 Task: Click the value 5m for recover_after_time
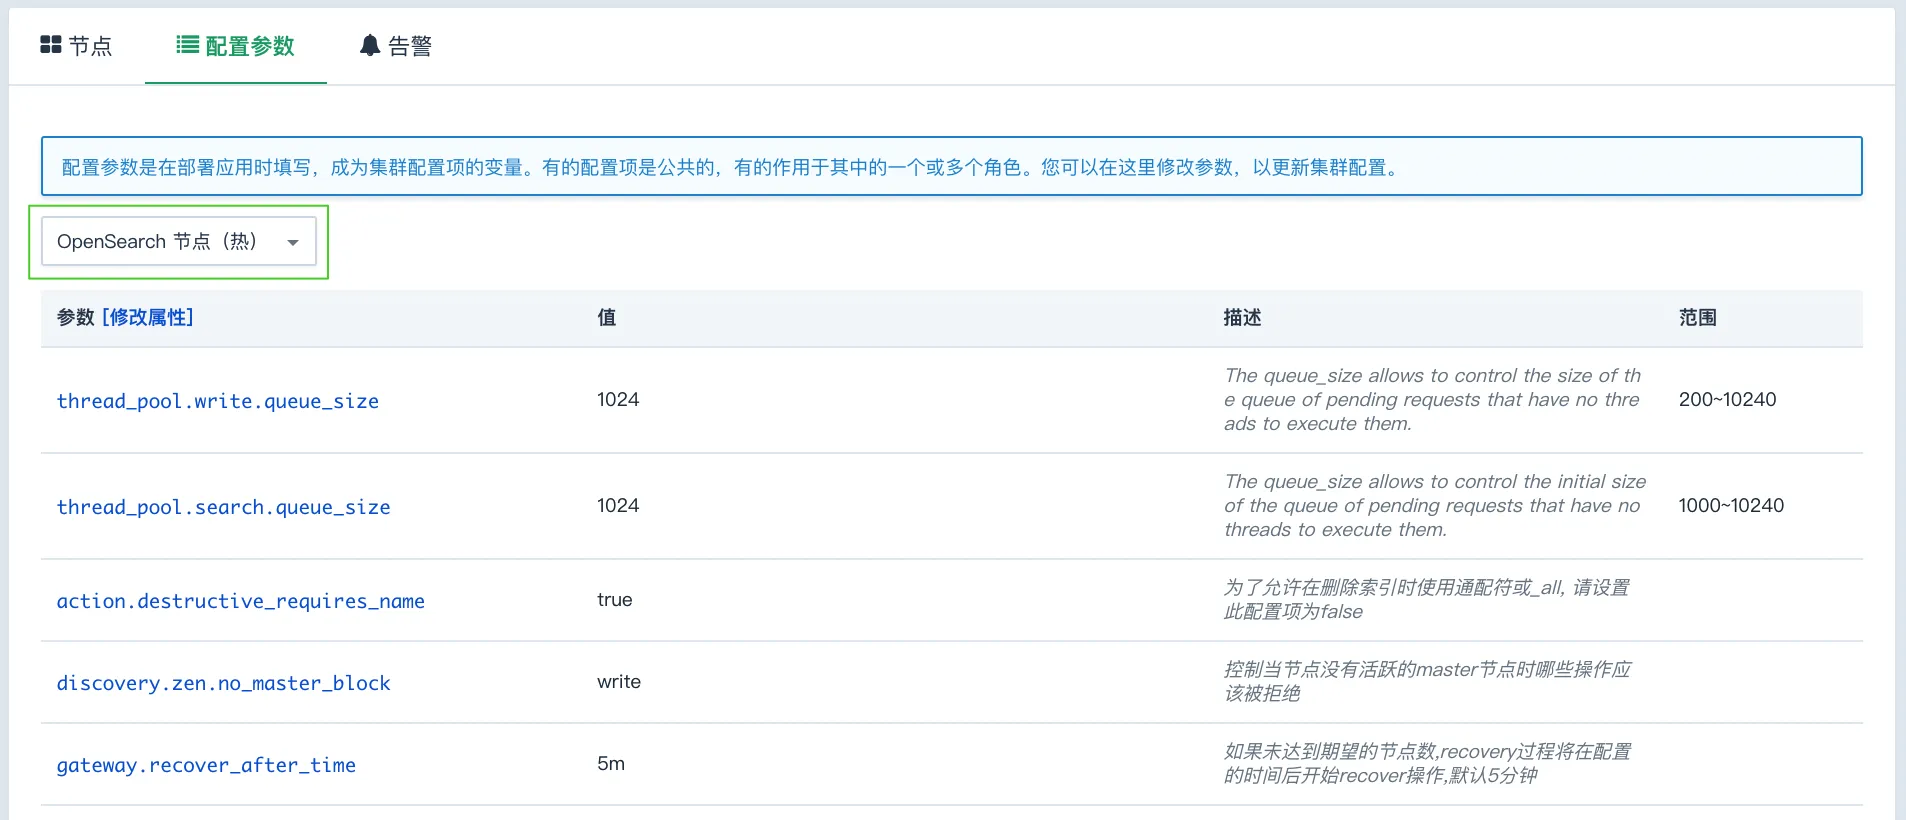click(611, 764)
